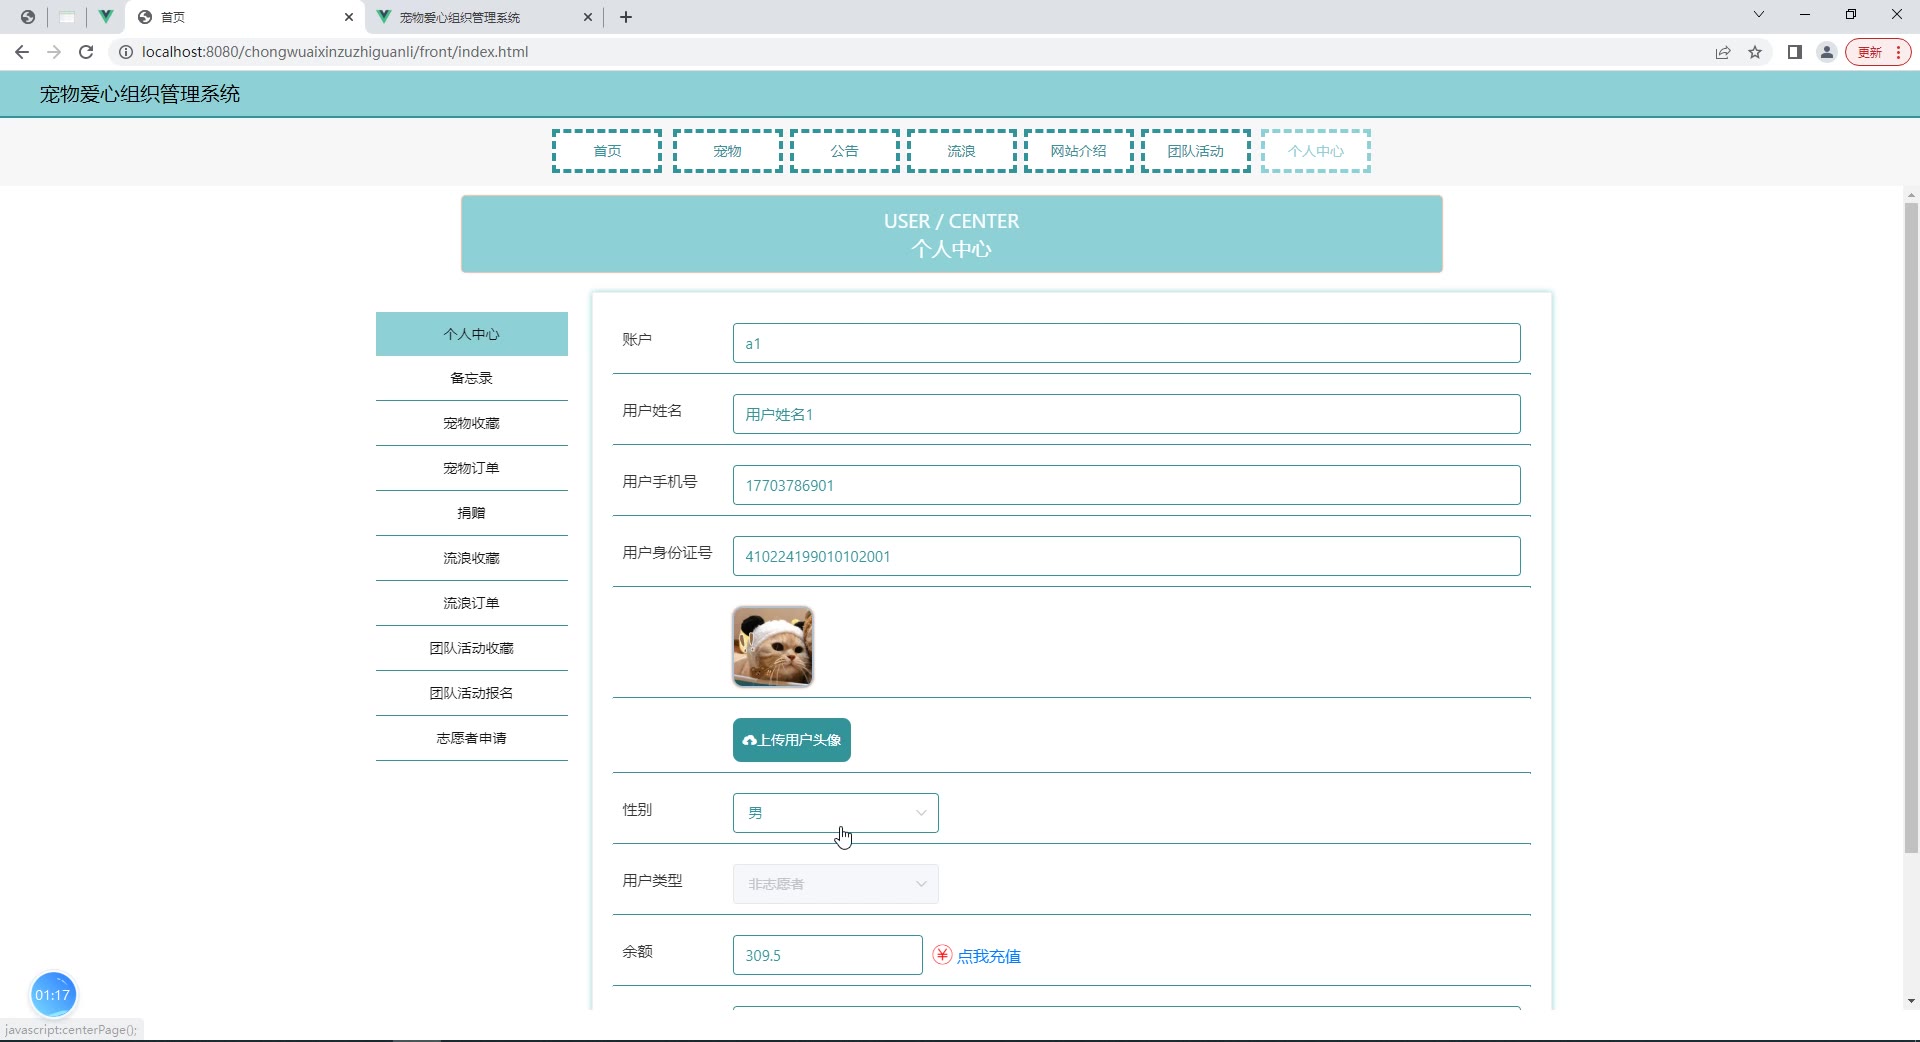This screenshot has height=1042, width=1920.
Task: Open the browser side panel icon
Action: [x=1795, y=52]
